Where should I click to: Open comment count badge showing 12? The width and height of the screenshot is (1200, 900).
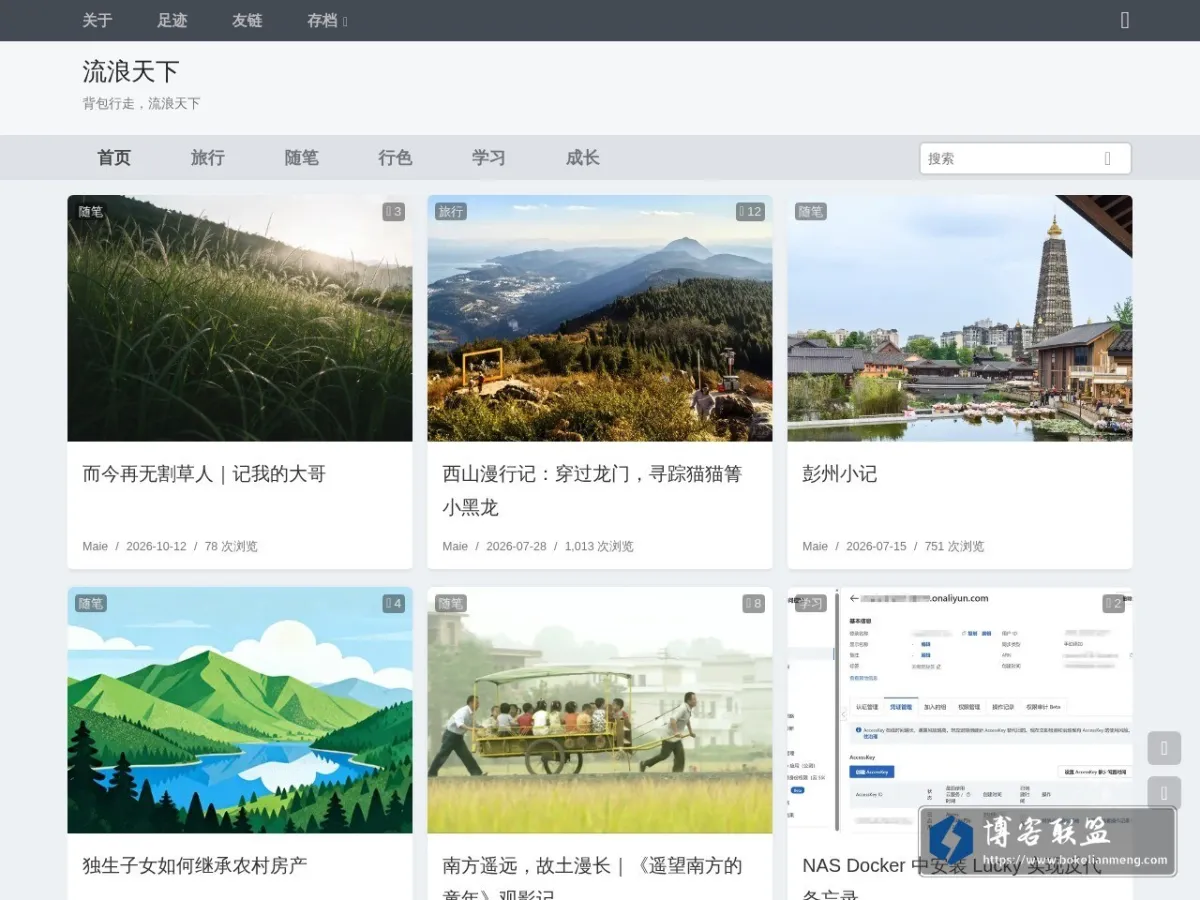[x=750, y=212]
